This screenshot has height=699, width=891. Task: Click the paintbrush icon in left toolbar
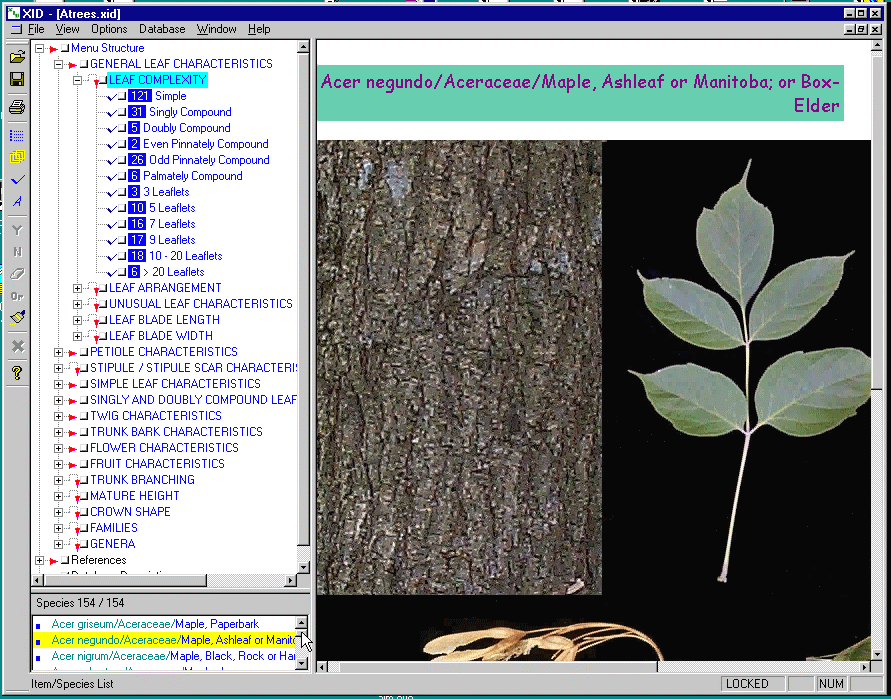[17, 318]
